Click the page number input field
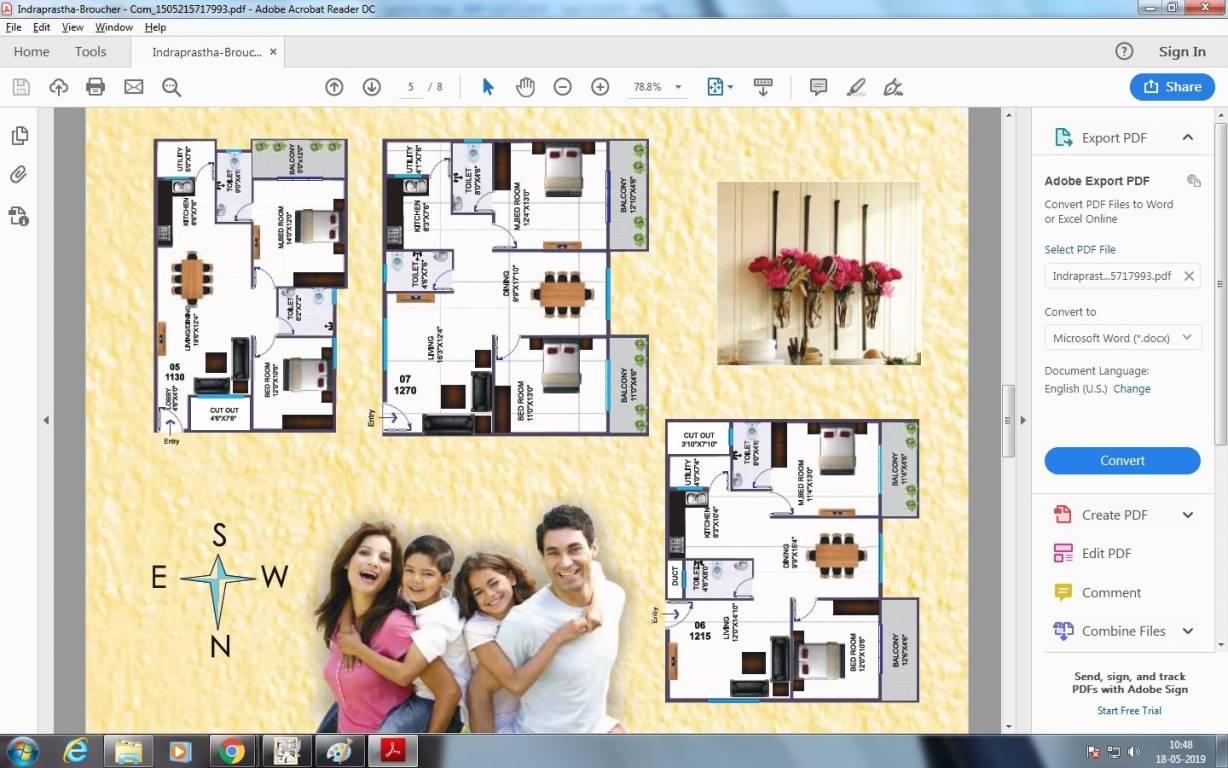1228x768 pixels. (410, 87)
